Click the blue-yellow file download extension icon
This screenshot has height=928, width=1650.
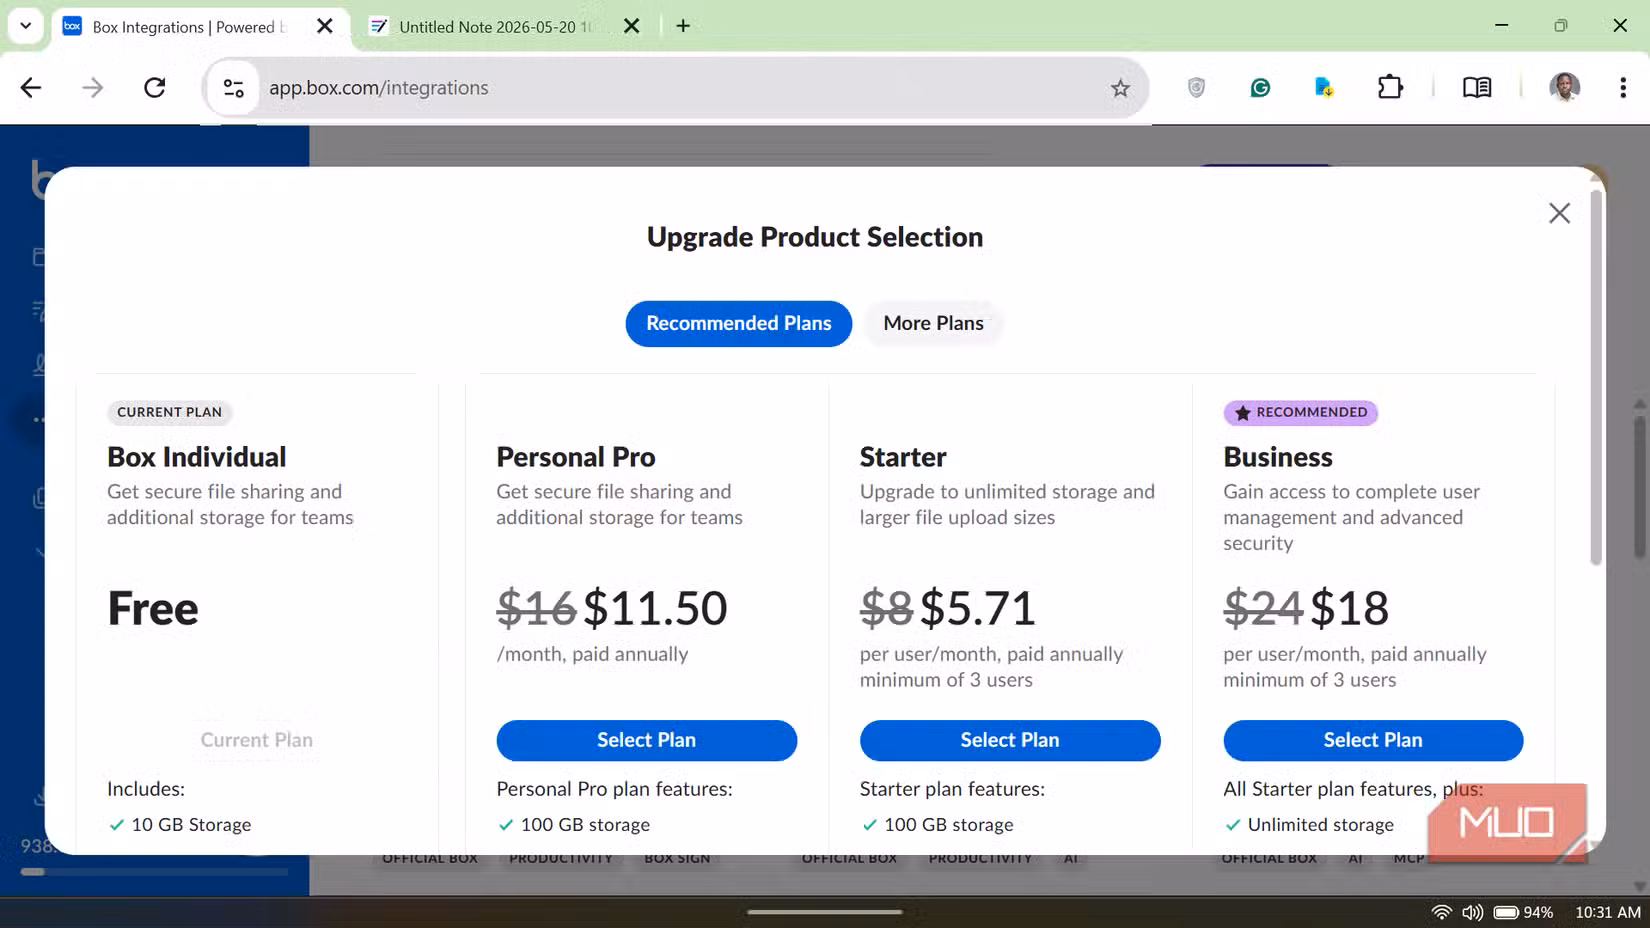pos(1324,88)
